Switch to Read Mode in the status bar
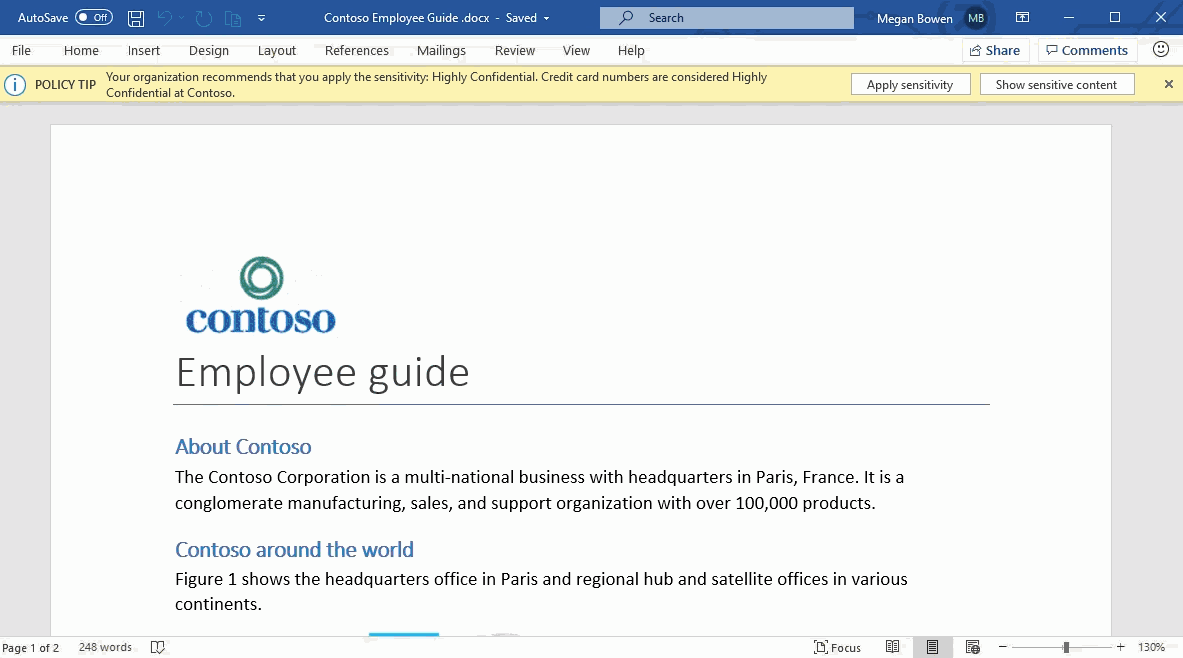1183x658 pixels. [893, 646]
